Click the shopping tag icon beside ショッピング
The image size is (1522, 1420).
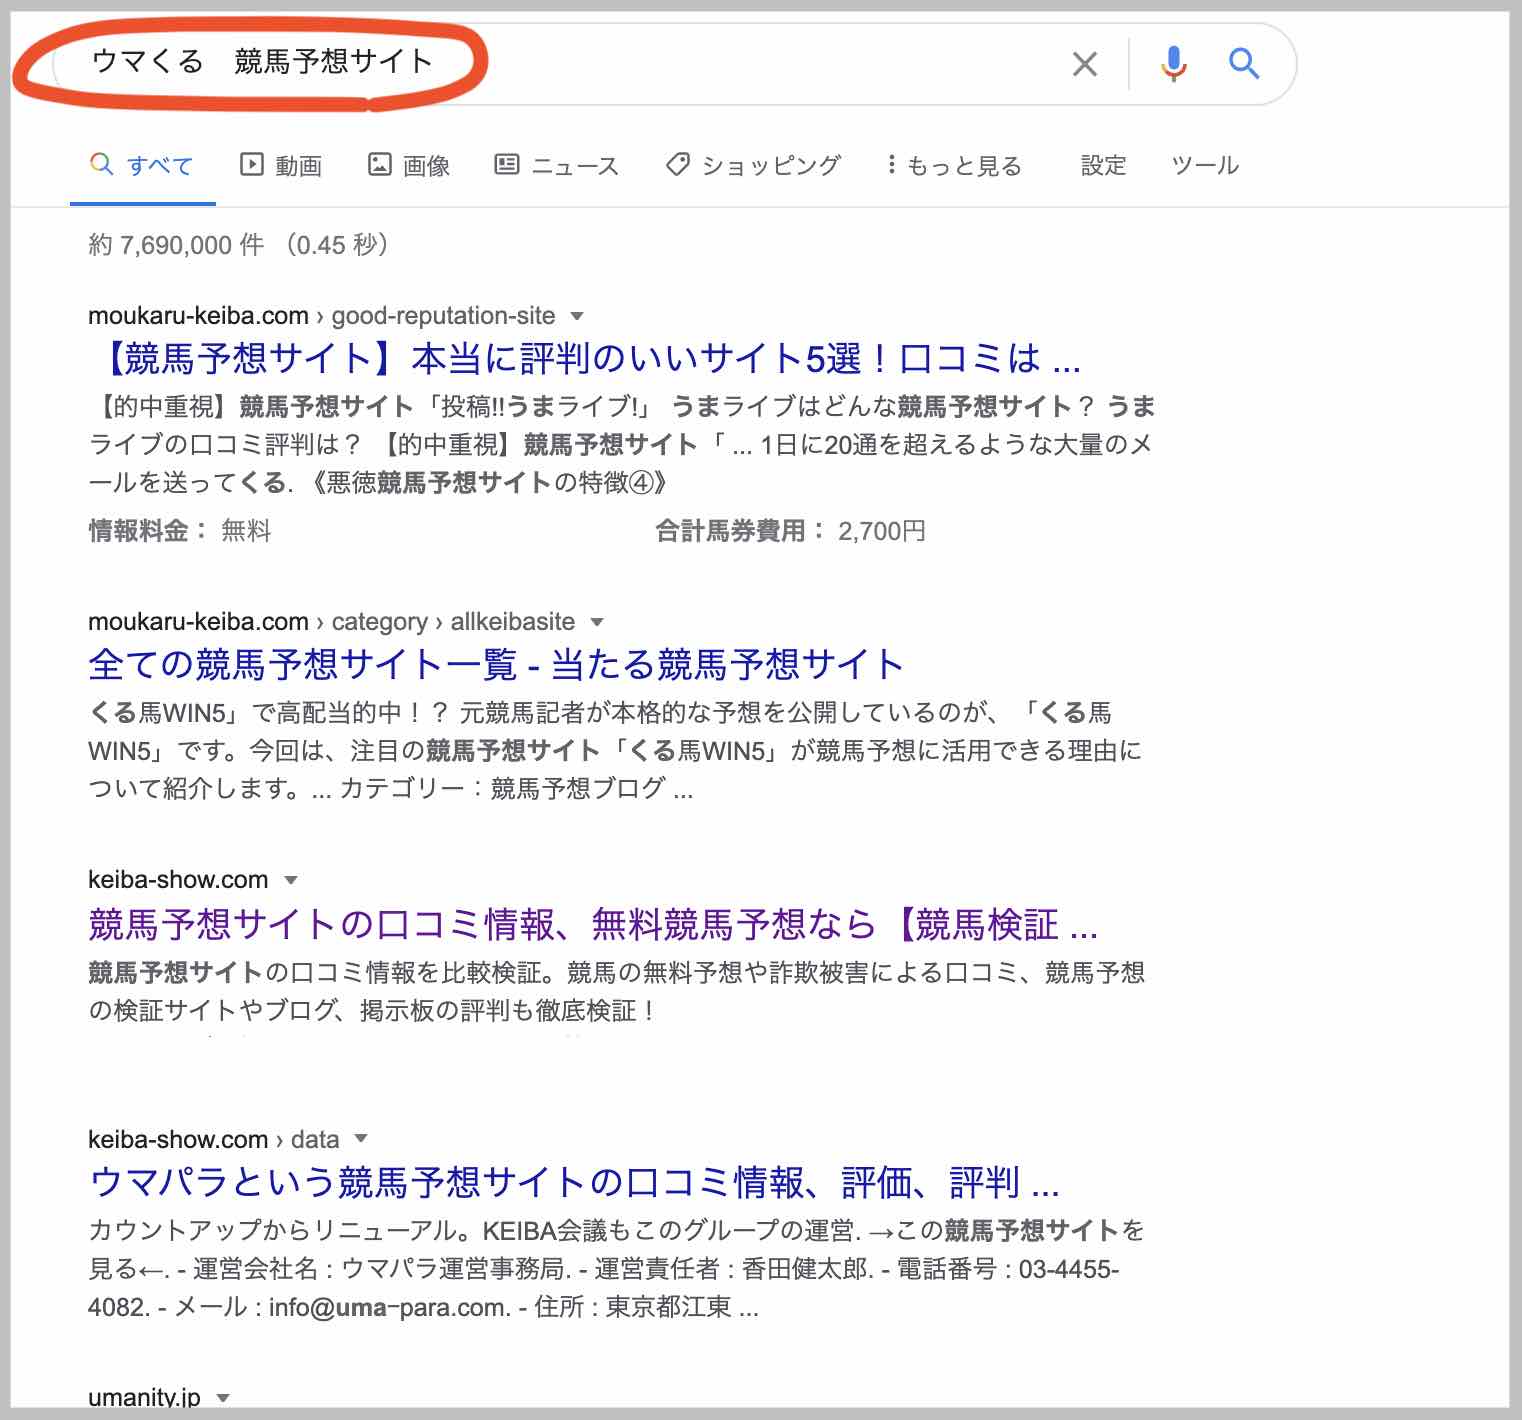[678, 165]
